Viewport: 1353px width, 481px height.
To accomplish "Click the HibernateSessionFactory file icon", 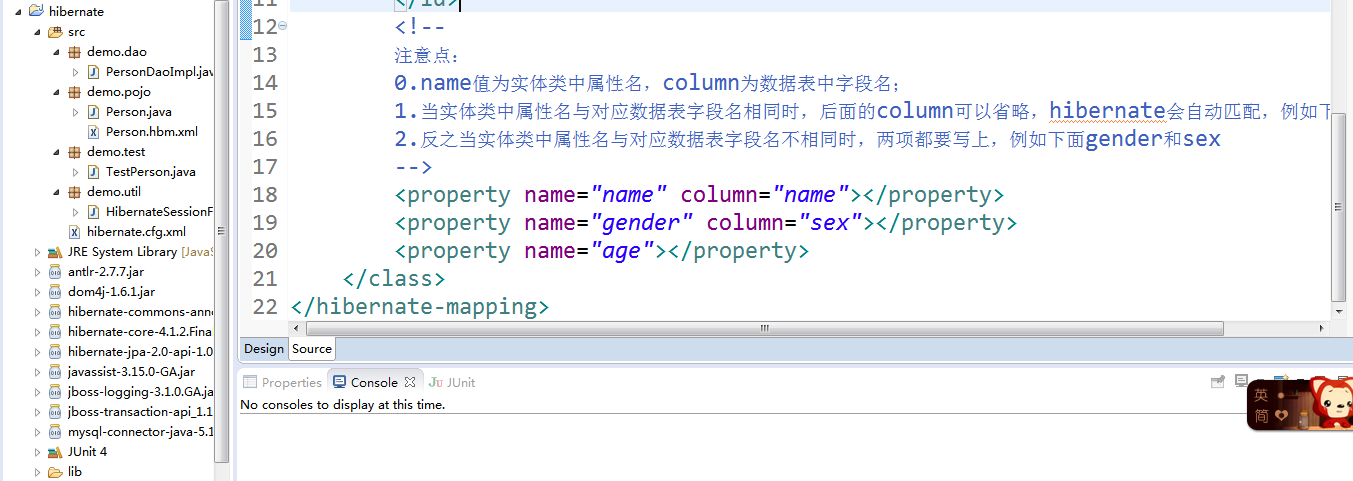I will (94, 212).
